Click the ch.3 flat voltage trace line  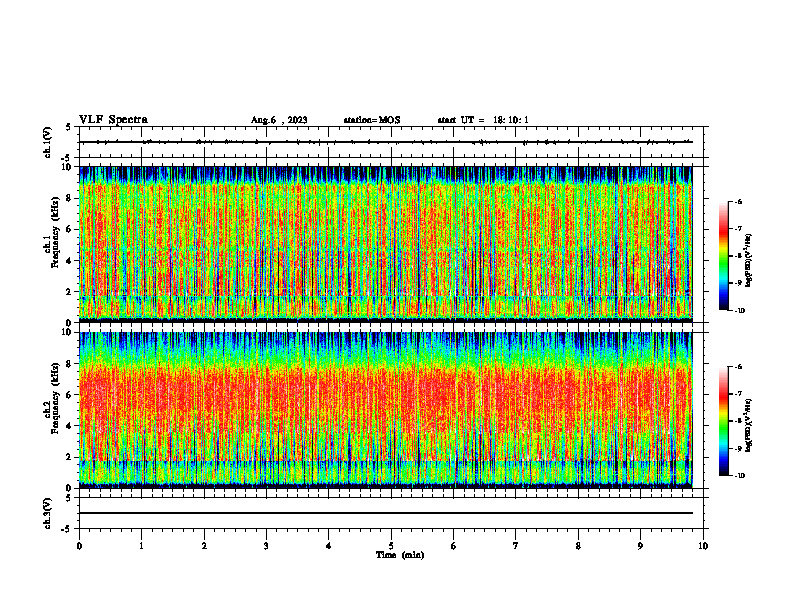point(386,513)
